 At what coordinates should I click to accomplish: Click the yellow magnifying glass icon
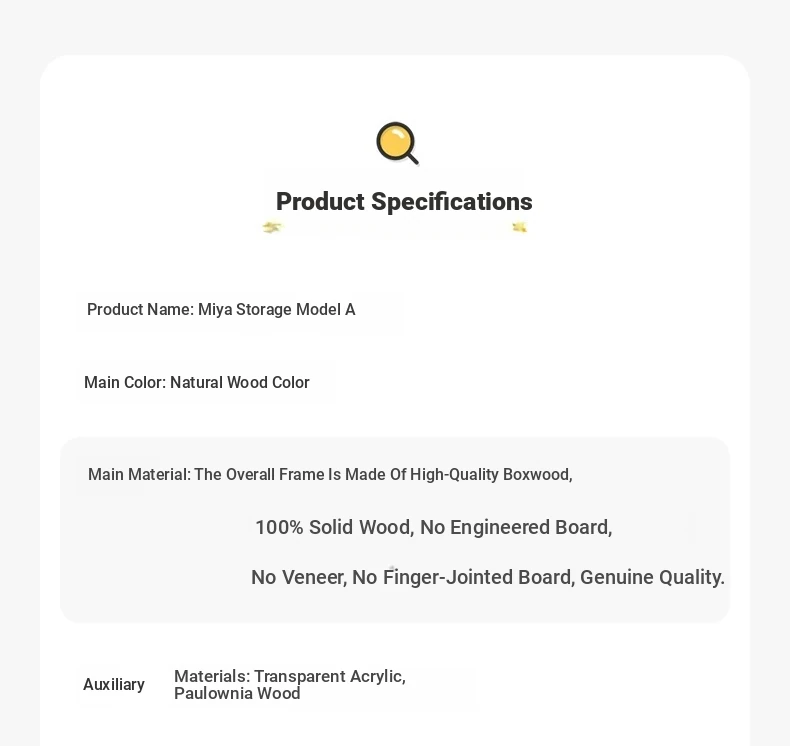point(398,144)
